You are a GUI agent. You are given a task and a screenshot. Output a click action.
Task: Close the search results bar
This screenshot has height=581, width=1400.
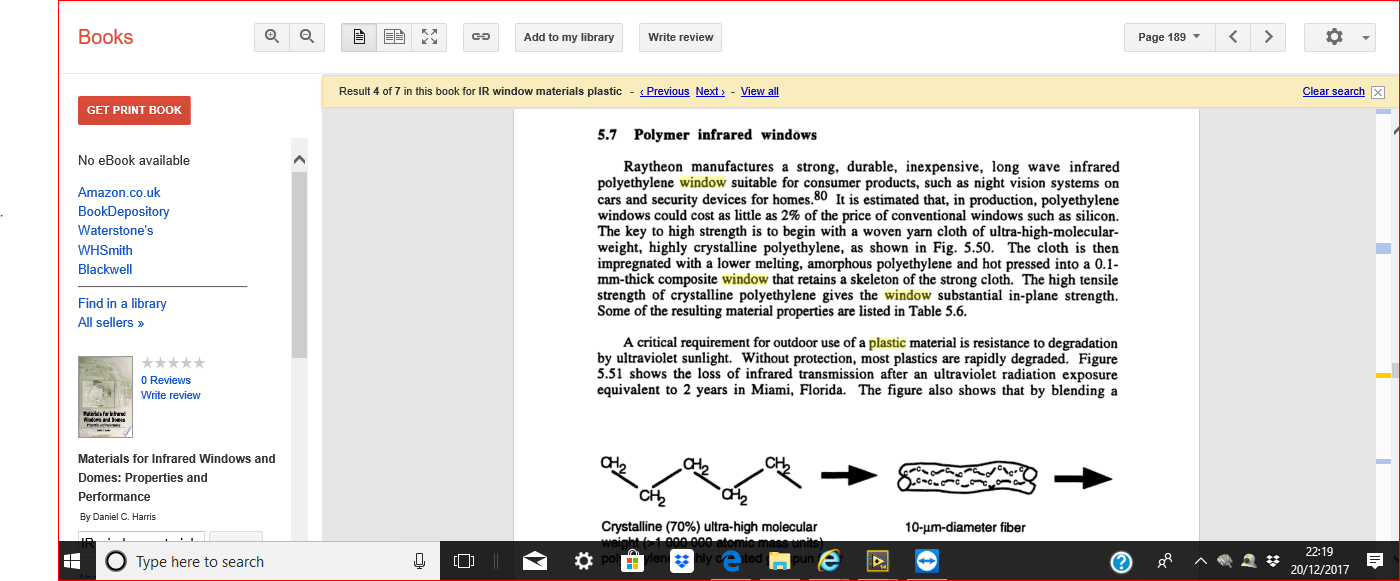(1378, 92)
